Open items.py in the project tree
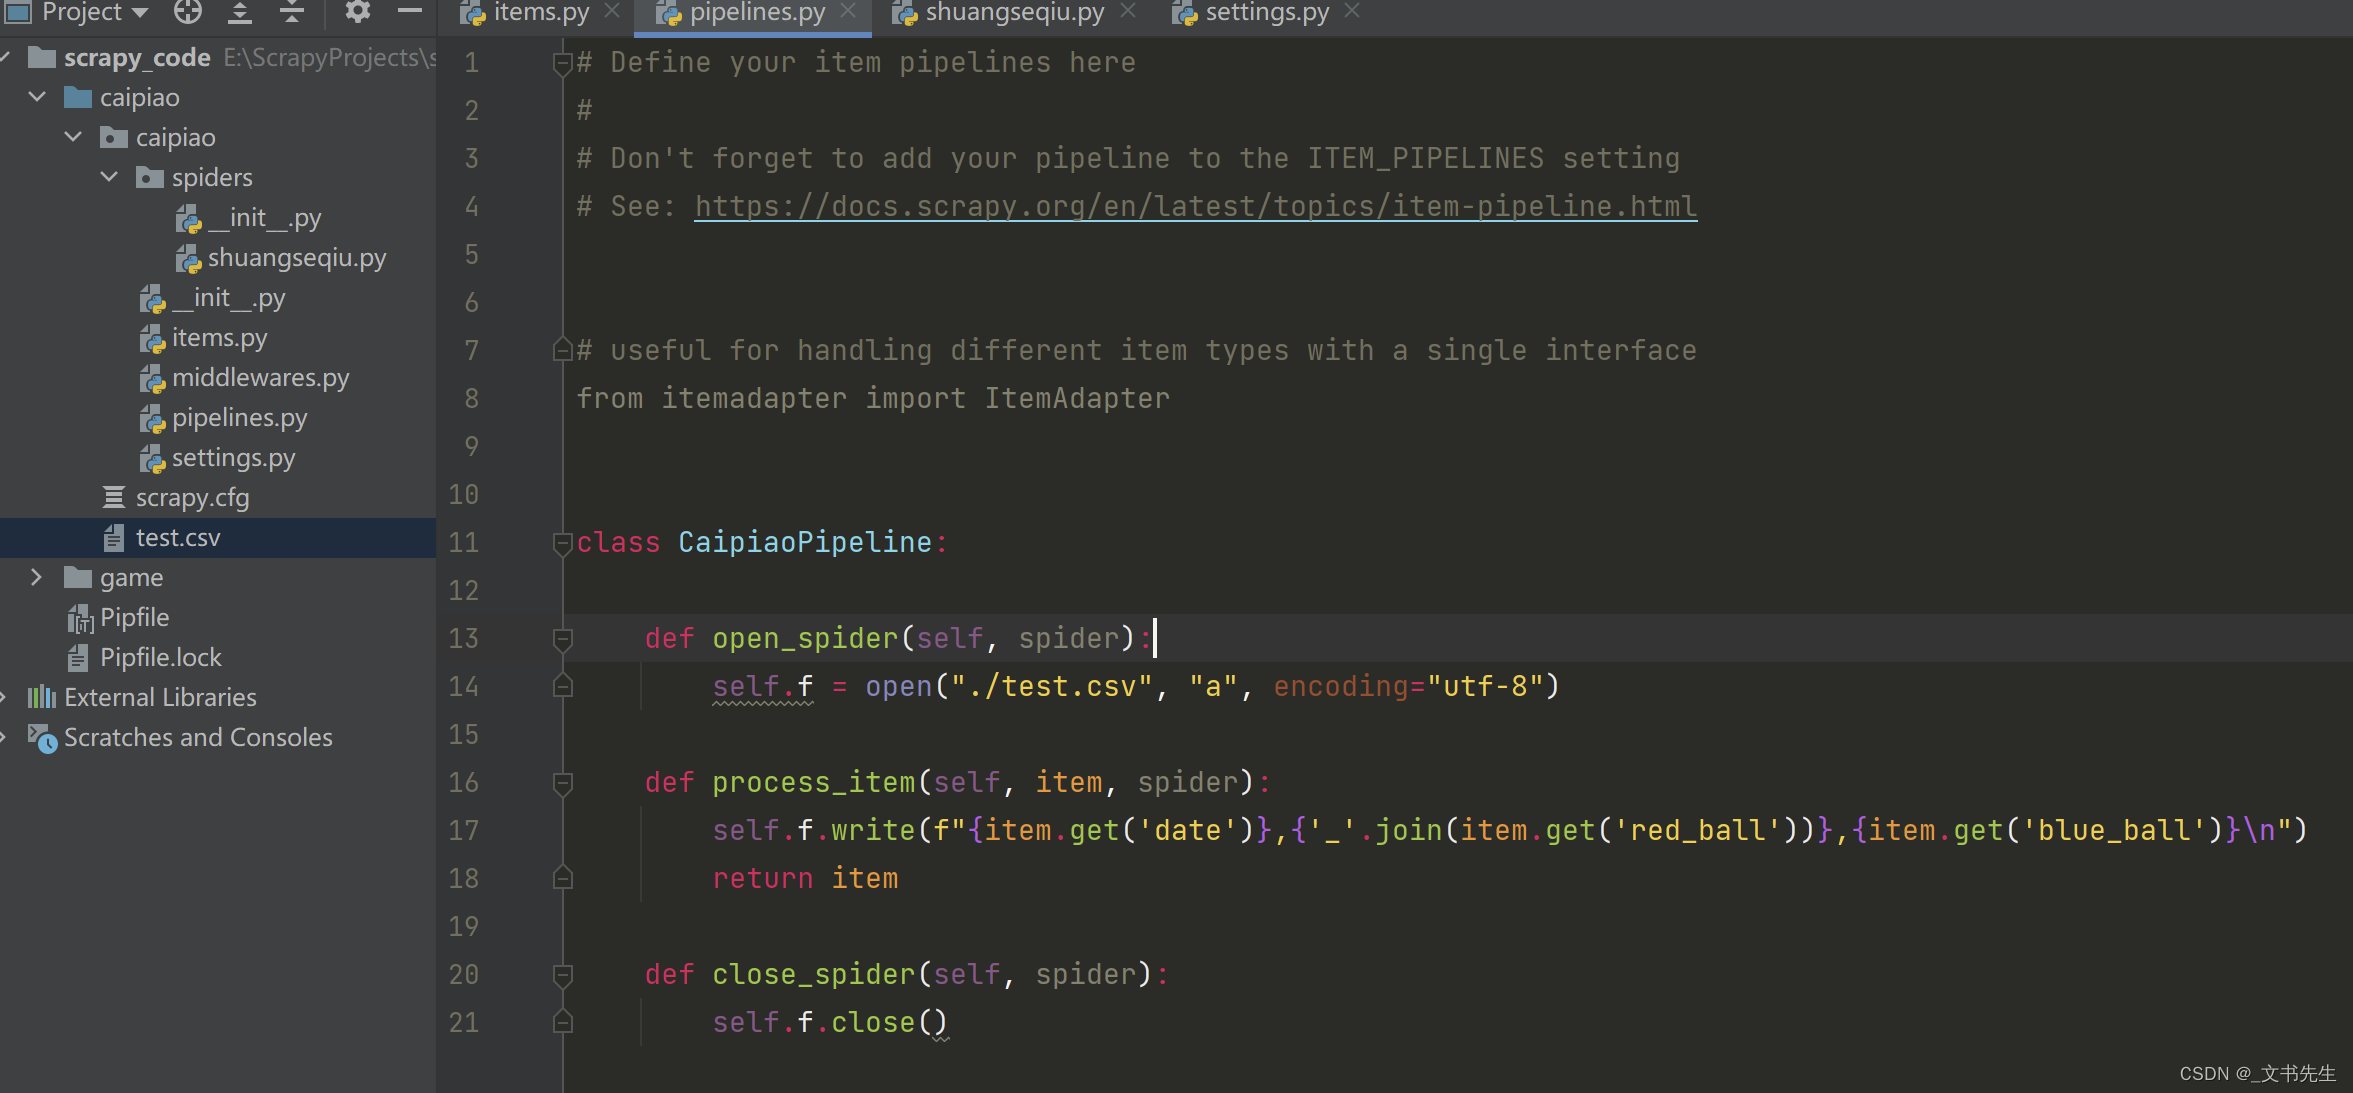2353x1093 pixels. (x=219, y=338)
